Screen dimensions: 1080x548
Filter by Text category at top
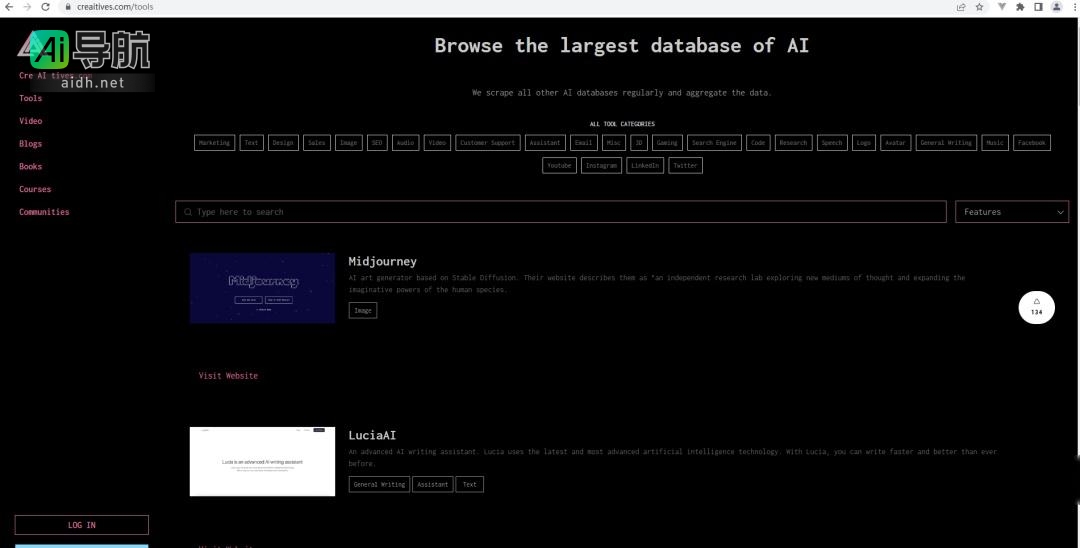point(251,143)
